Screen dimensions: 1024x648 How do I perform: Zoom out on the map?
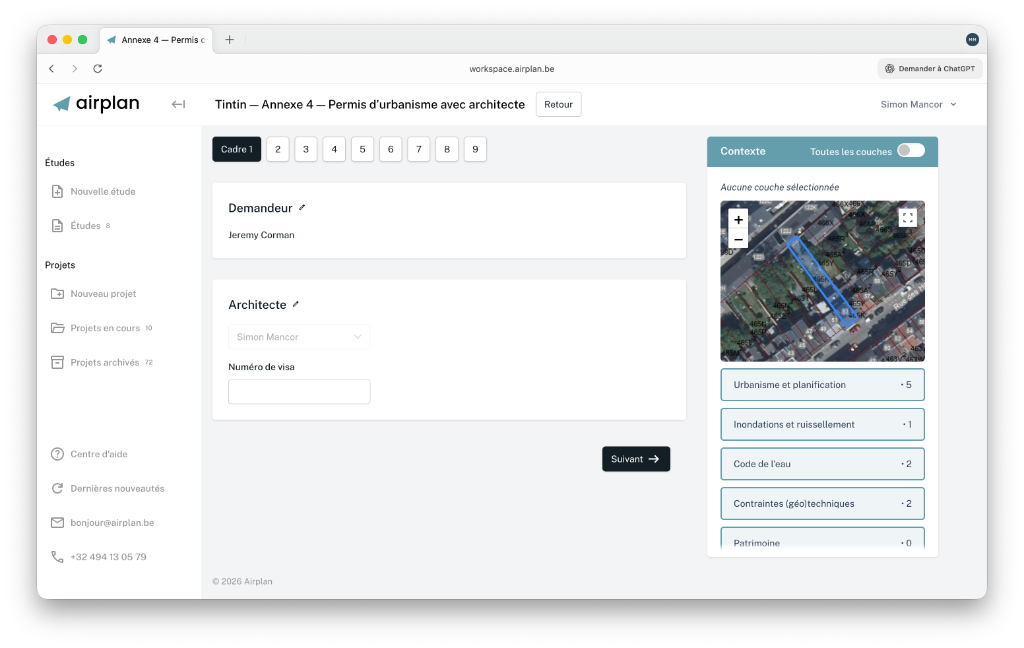tap(738, 239)
